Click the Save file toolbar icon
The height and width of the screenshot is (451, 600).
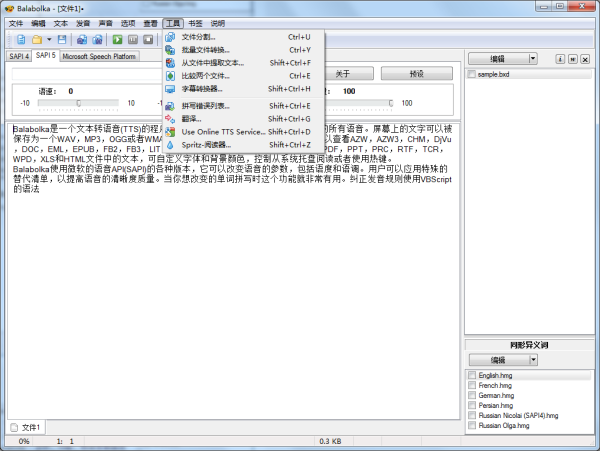click(x=61, y=40)
